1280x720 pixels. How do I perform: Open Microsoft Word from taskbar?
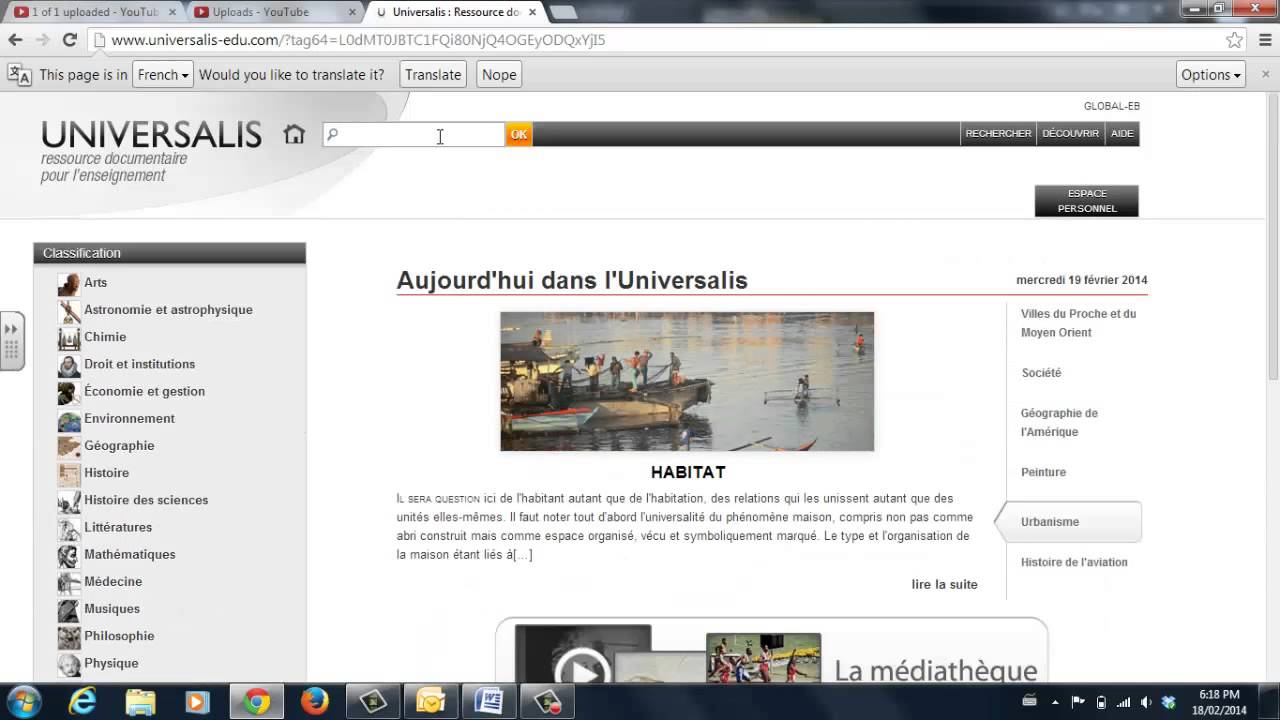coord(489,702)
